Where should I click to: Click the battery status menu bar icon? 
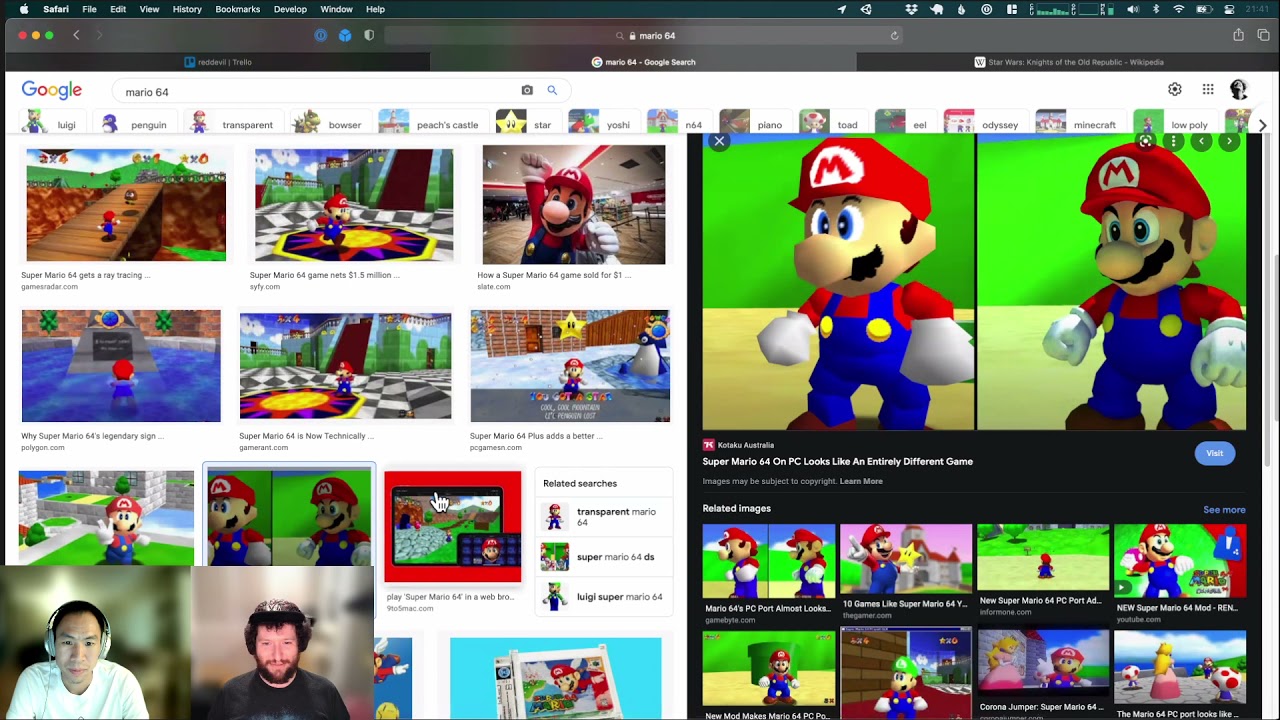click(x=1204, y=9)
